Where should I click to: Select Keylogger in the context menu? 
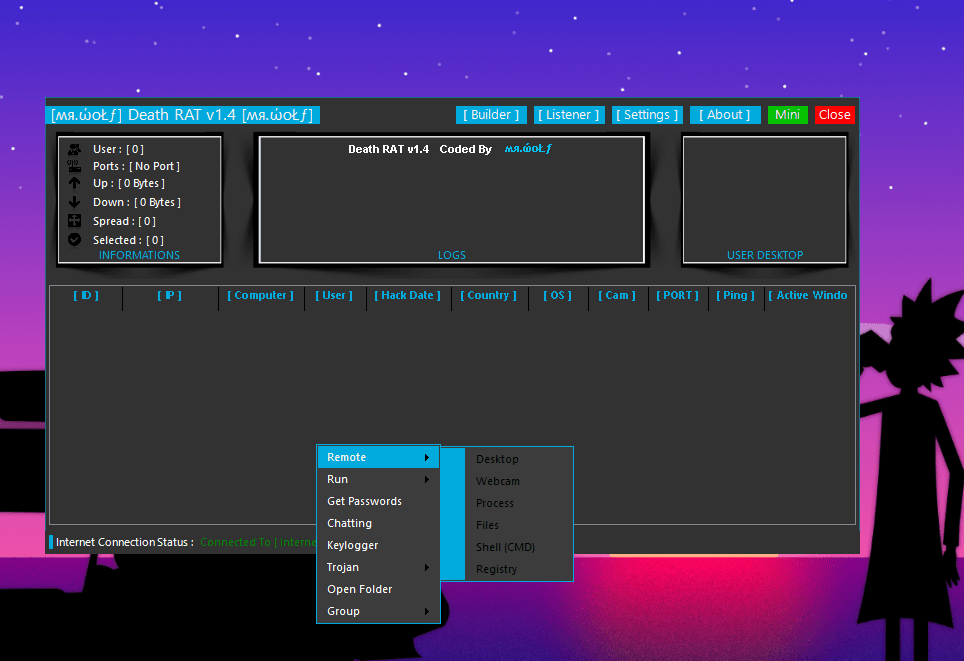pyautogui.click(x=378, y=545)
